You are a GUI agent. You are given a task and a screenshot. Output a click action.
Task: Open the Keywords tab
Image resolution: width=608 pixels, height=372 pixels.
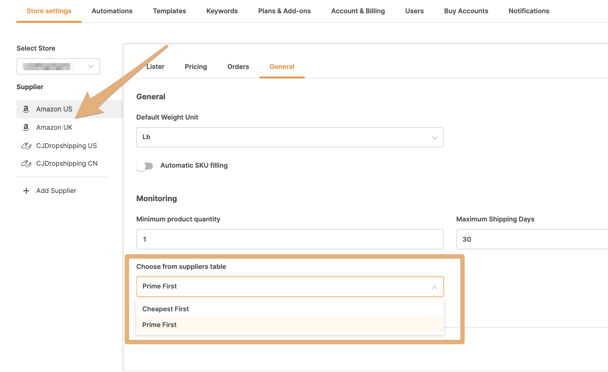tap(222, 11)
